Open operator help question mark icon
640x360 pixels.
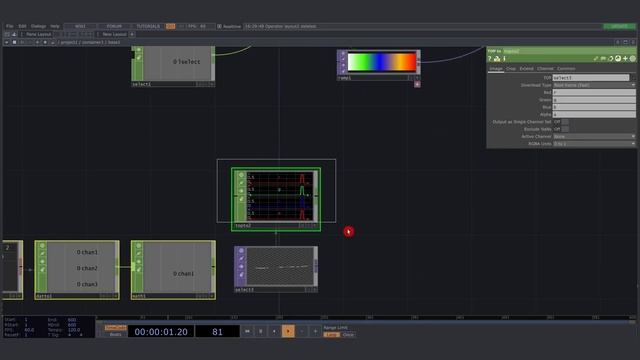[x=490, y=59]
